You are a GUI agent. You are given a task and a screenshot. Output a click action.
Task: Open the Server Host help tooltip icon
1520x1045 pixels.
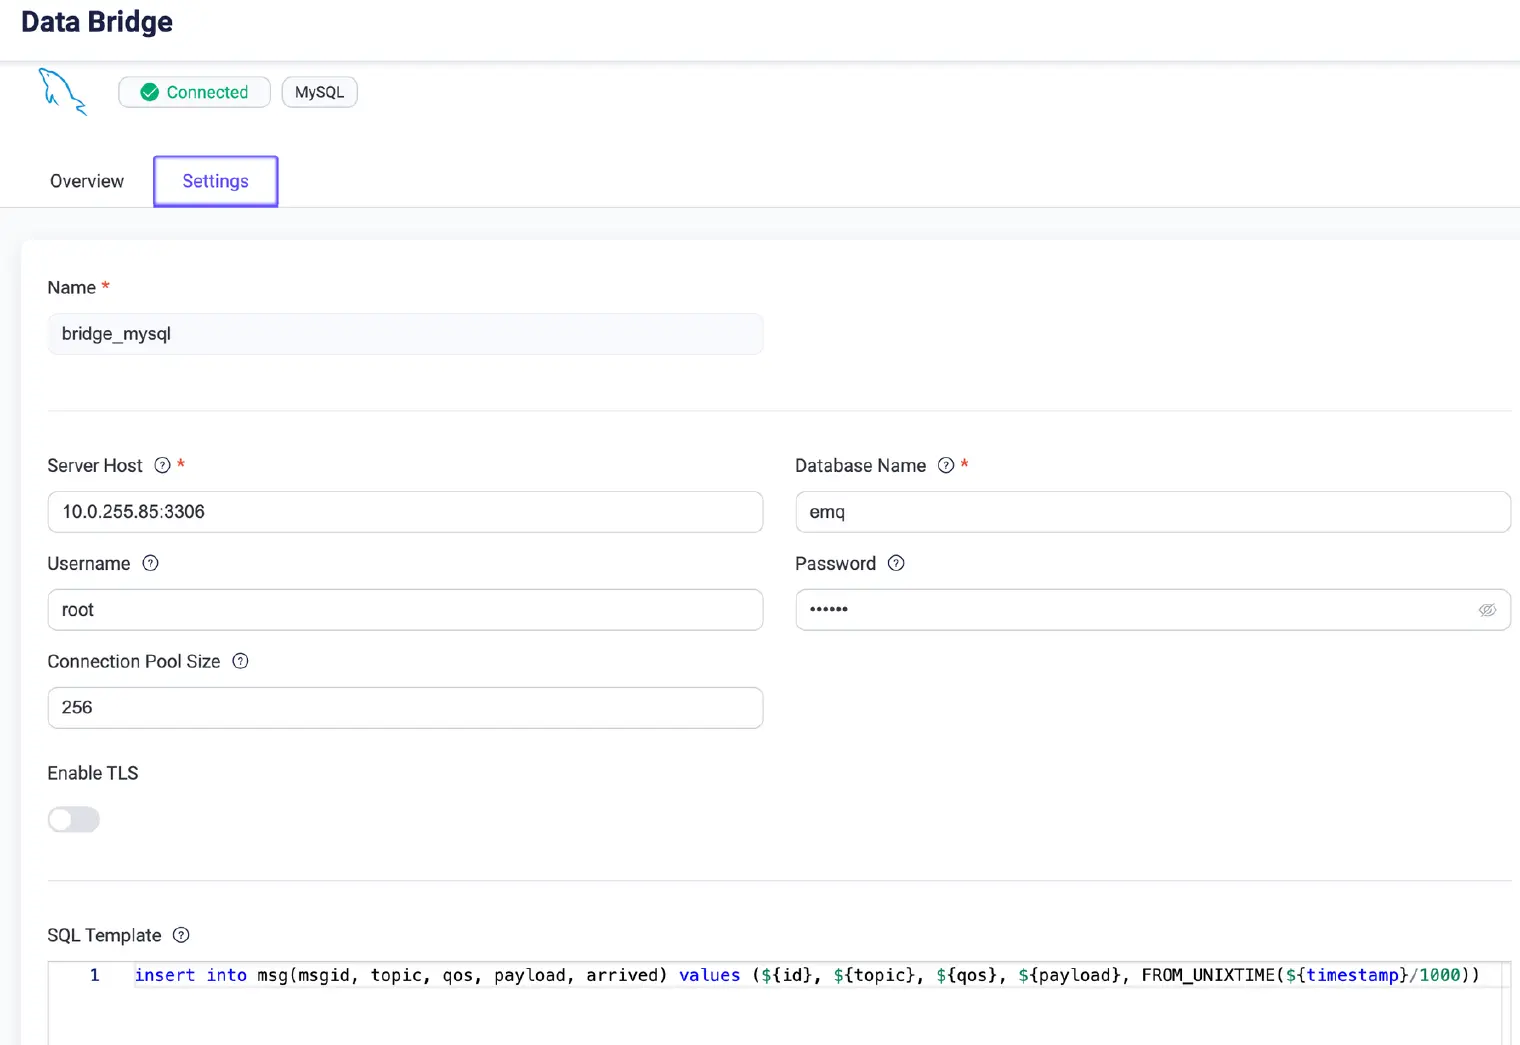point(162,465)
